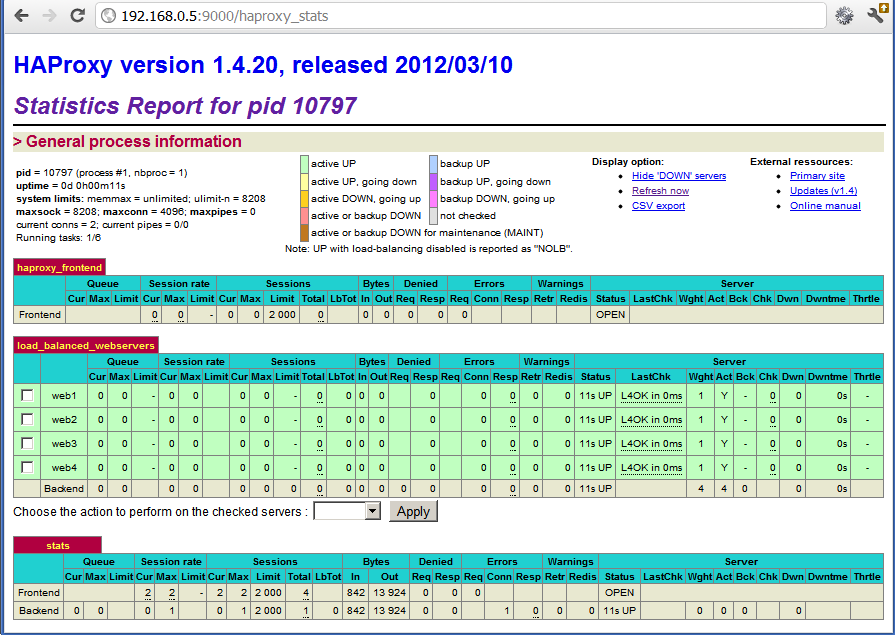Select the load_balanced_webservers section title

point(86,345)
